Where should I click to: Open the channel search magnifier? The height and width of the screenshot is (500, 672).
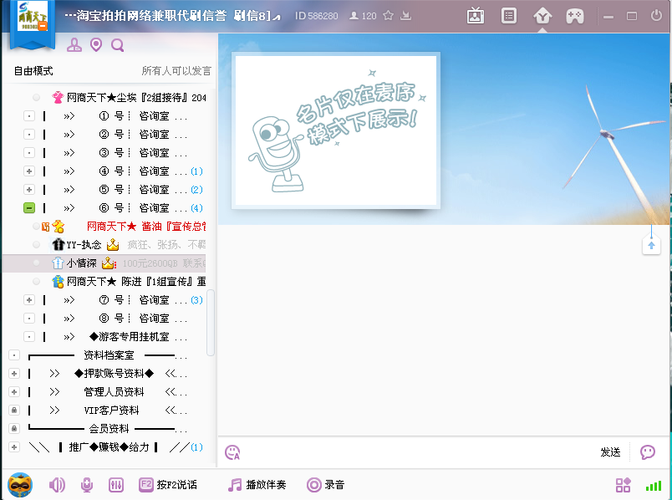pos(117,45)
